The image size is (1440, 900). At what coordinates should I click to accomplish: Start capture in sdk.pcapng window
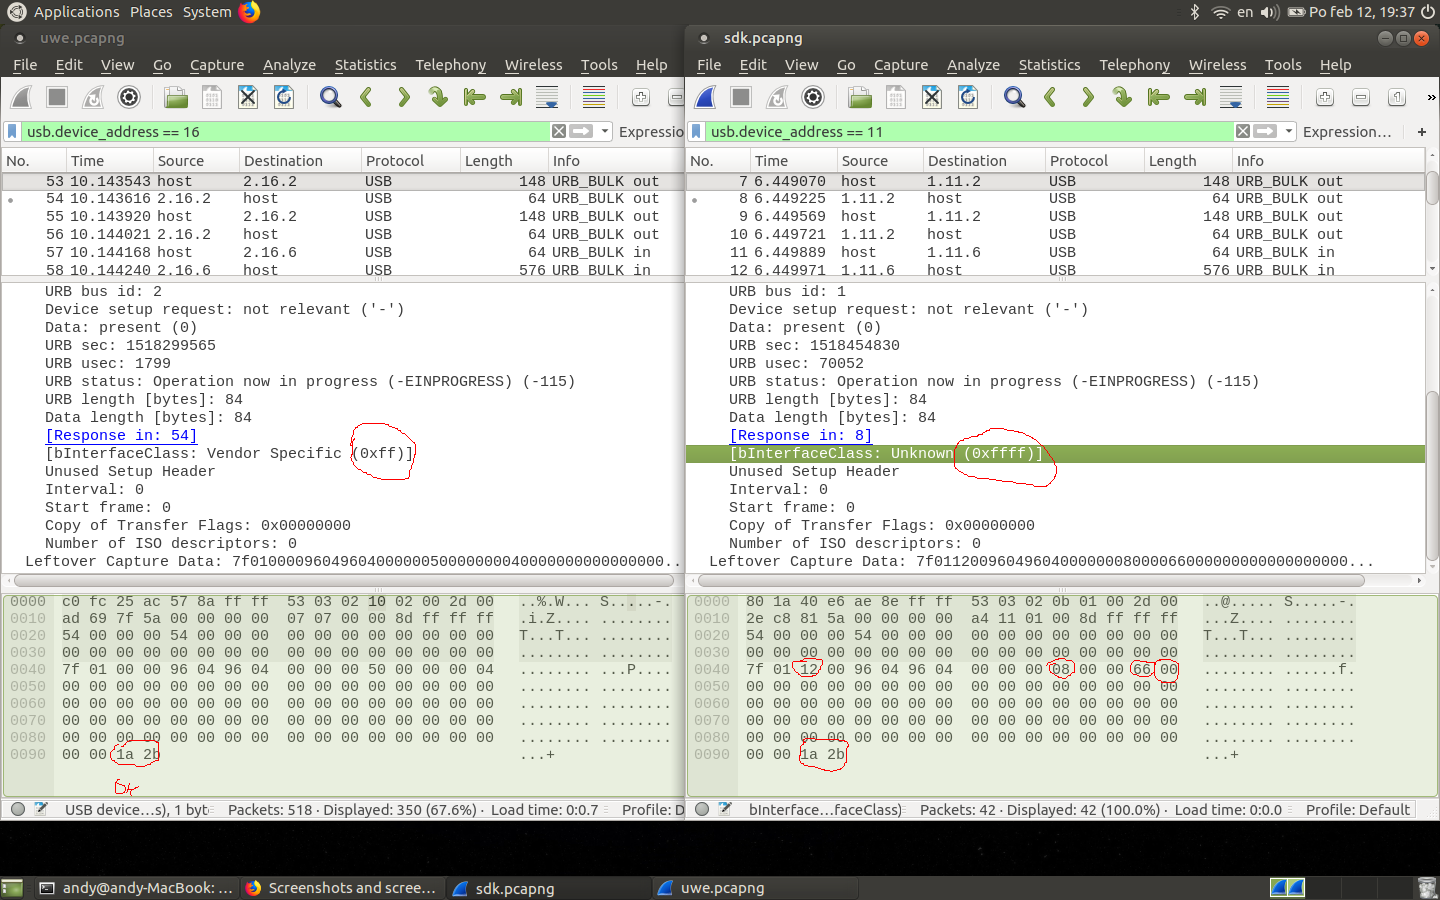tap(705, 97)
